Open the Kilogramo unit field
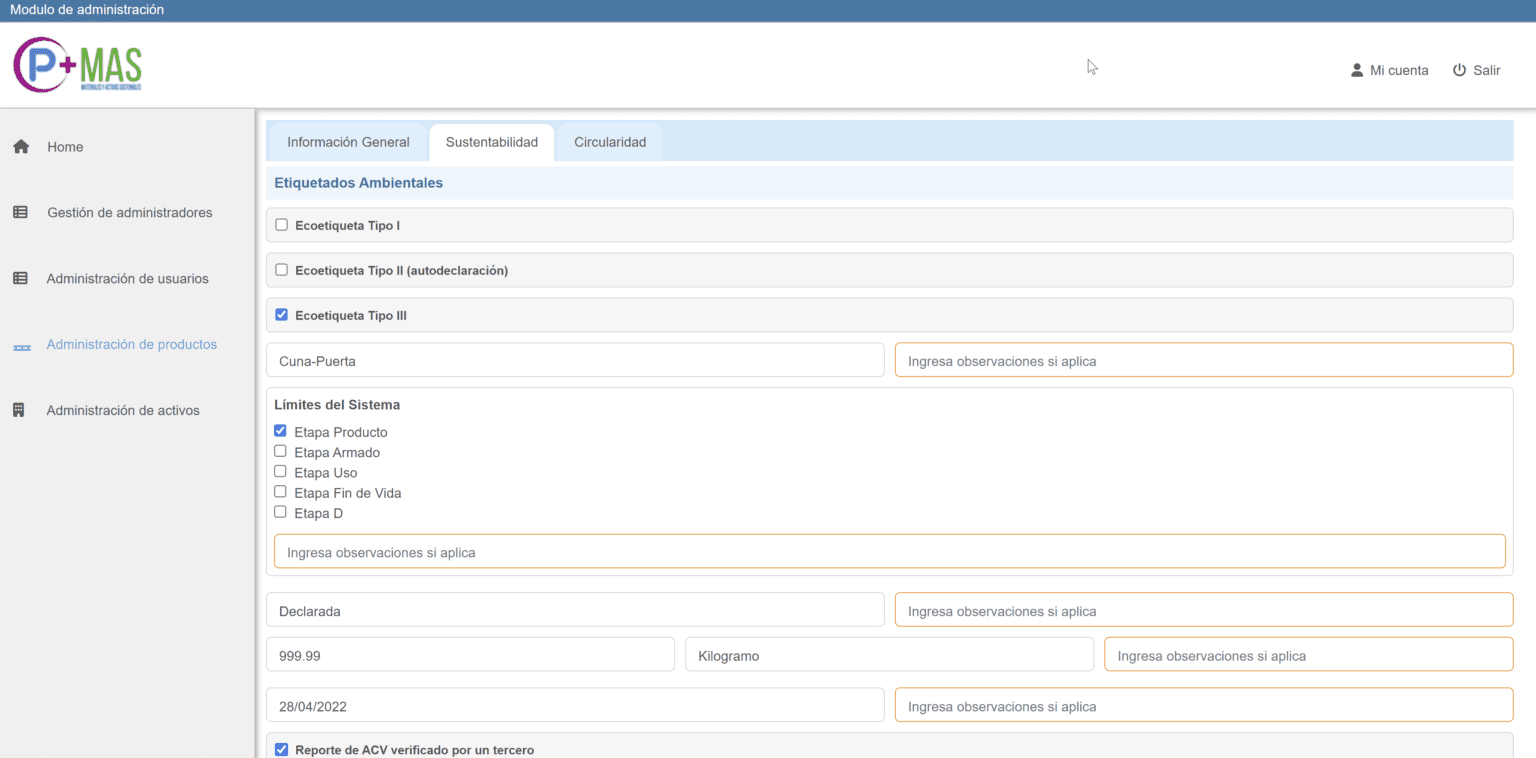The height and width of the screenshot is (758, 1536). click(x=889, y=656)
